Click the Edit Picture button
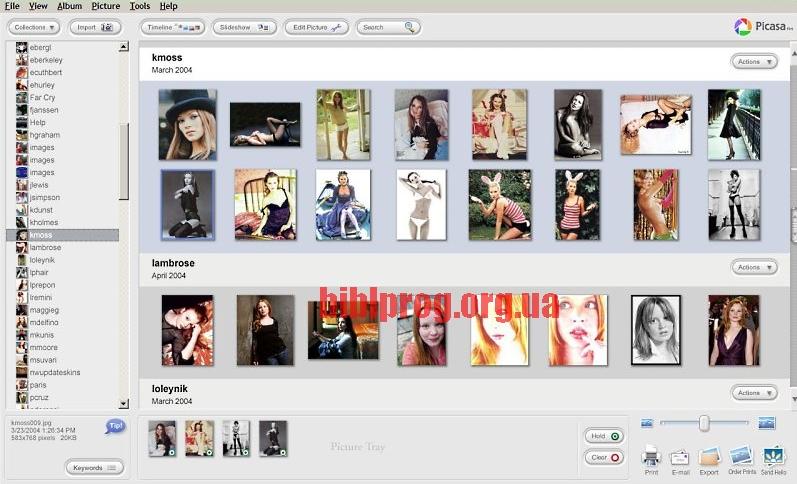The height and width of the screenshot is (484, 797). point(317,27)
